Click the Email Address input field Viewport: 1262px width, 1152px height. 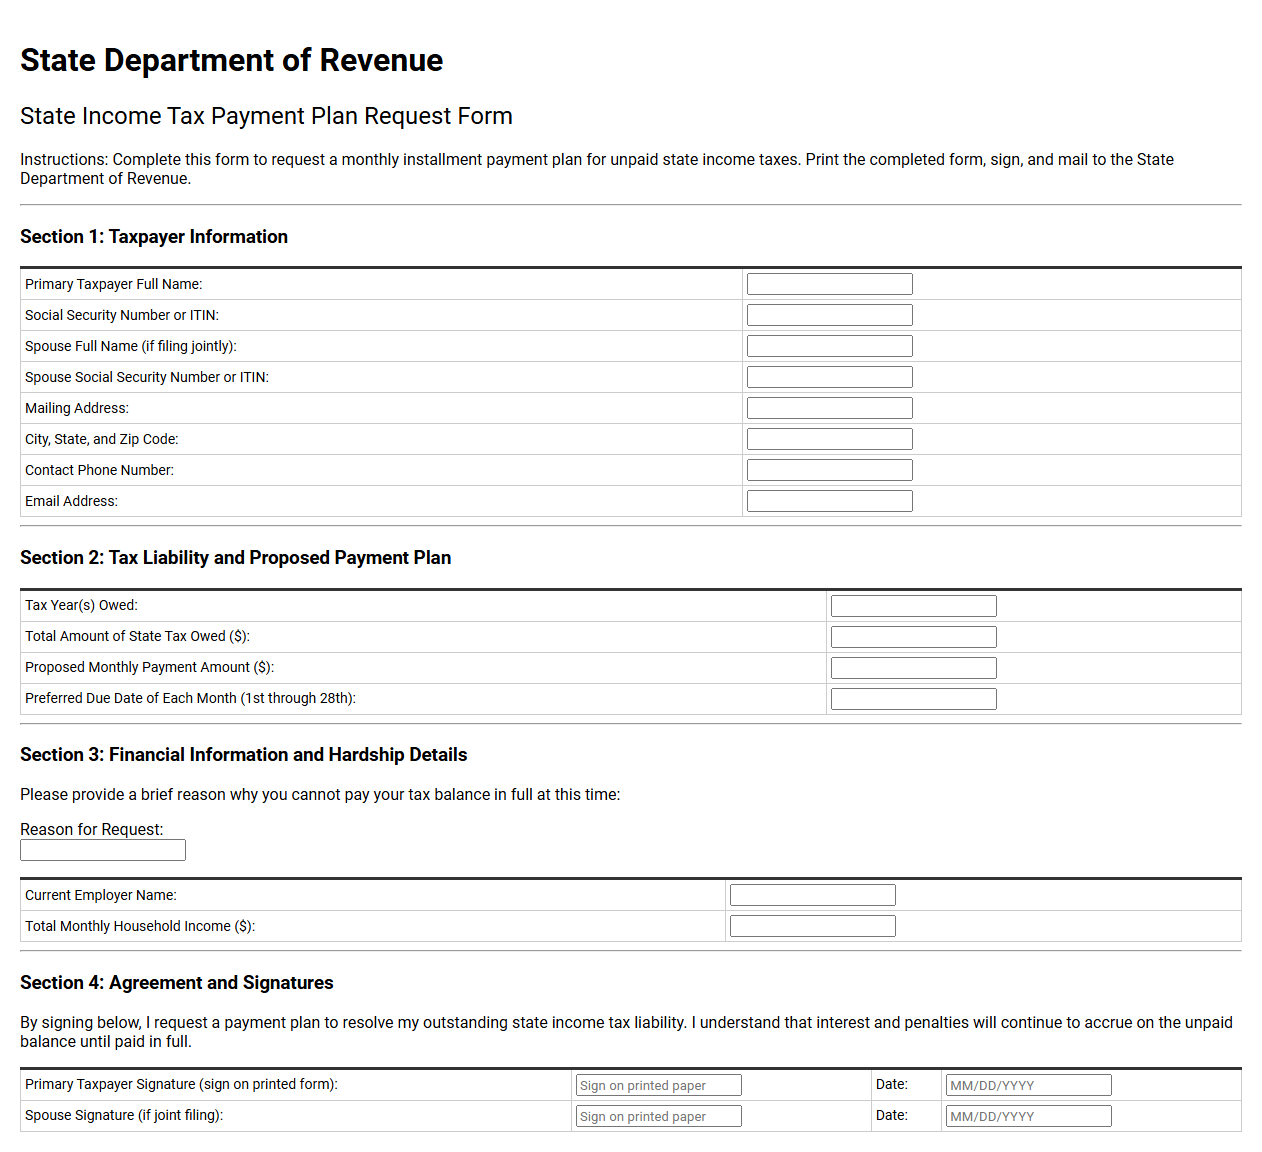pos(830,501)
